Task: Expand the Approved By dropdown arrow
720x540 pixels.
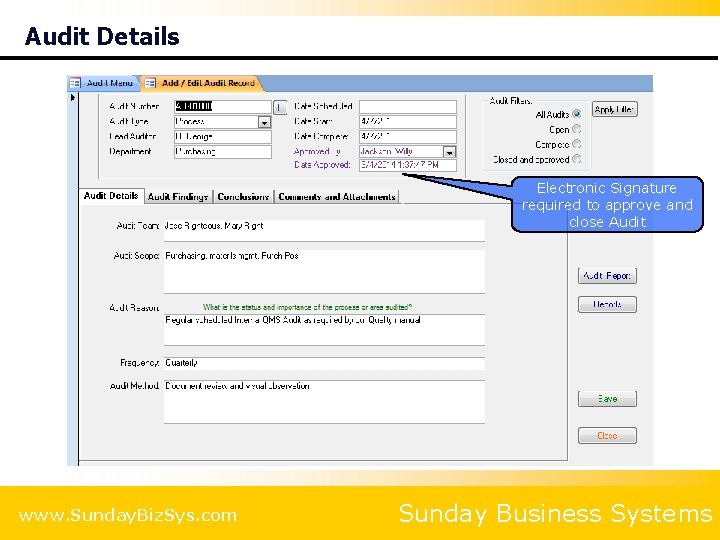Action: 449,152
